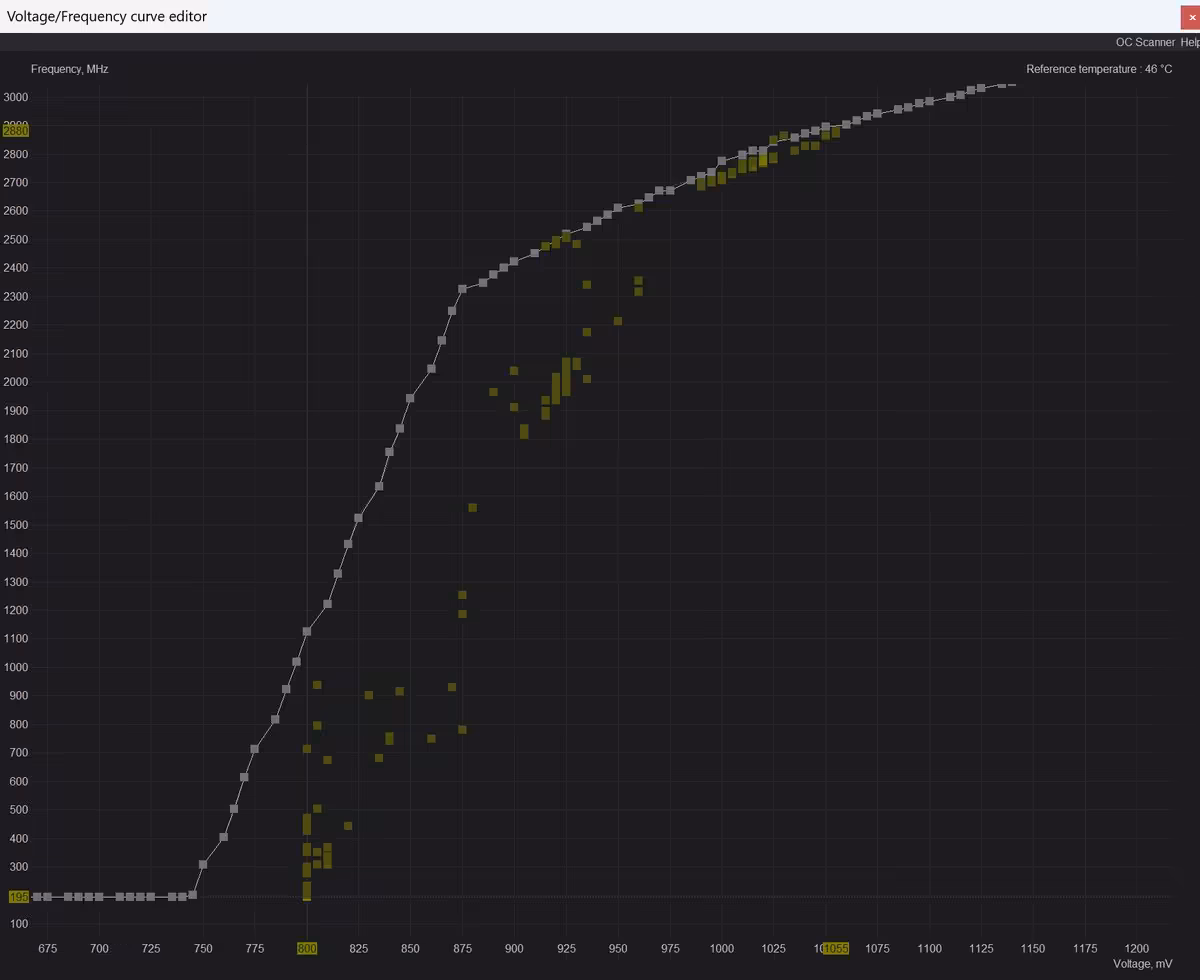Screen dimensions: 1200x980
Task: Select the curve point at 790 mV, about 925 MHz
Action: (x=286, y=689)
